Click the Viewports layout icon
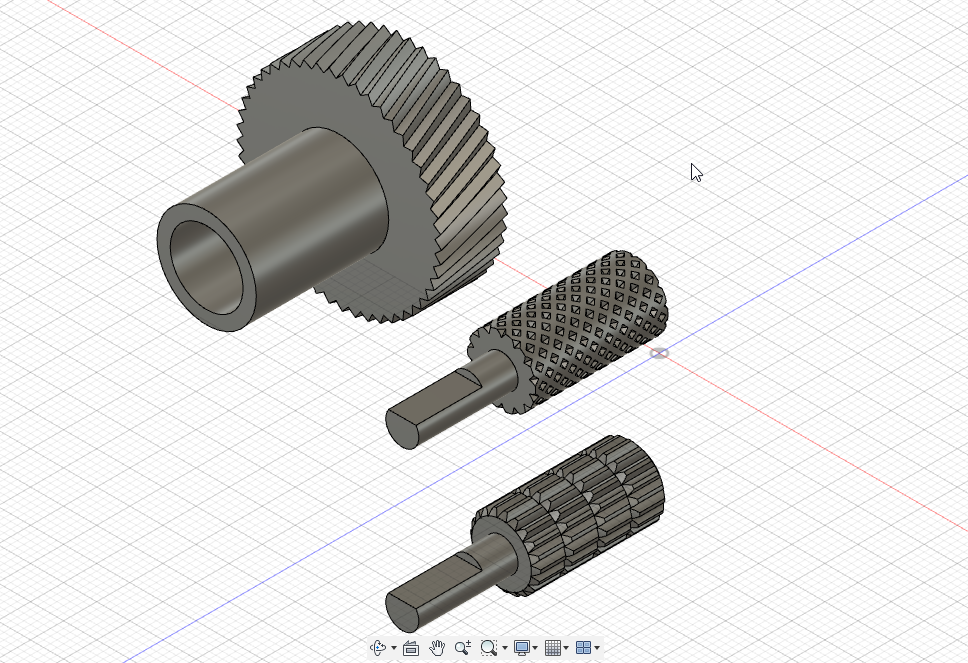Image resolution: width=968 pixels, height=663 pixels. coord(583,648)
